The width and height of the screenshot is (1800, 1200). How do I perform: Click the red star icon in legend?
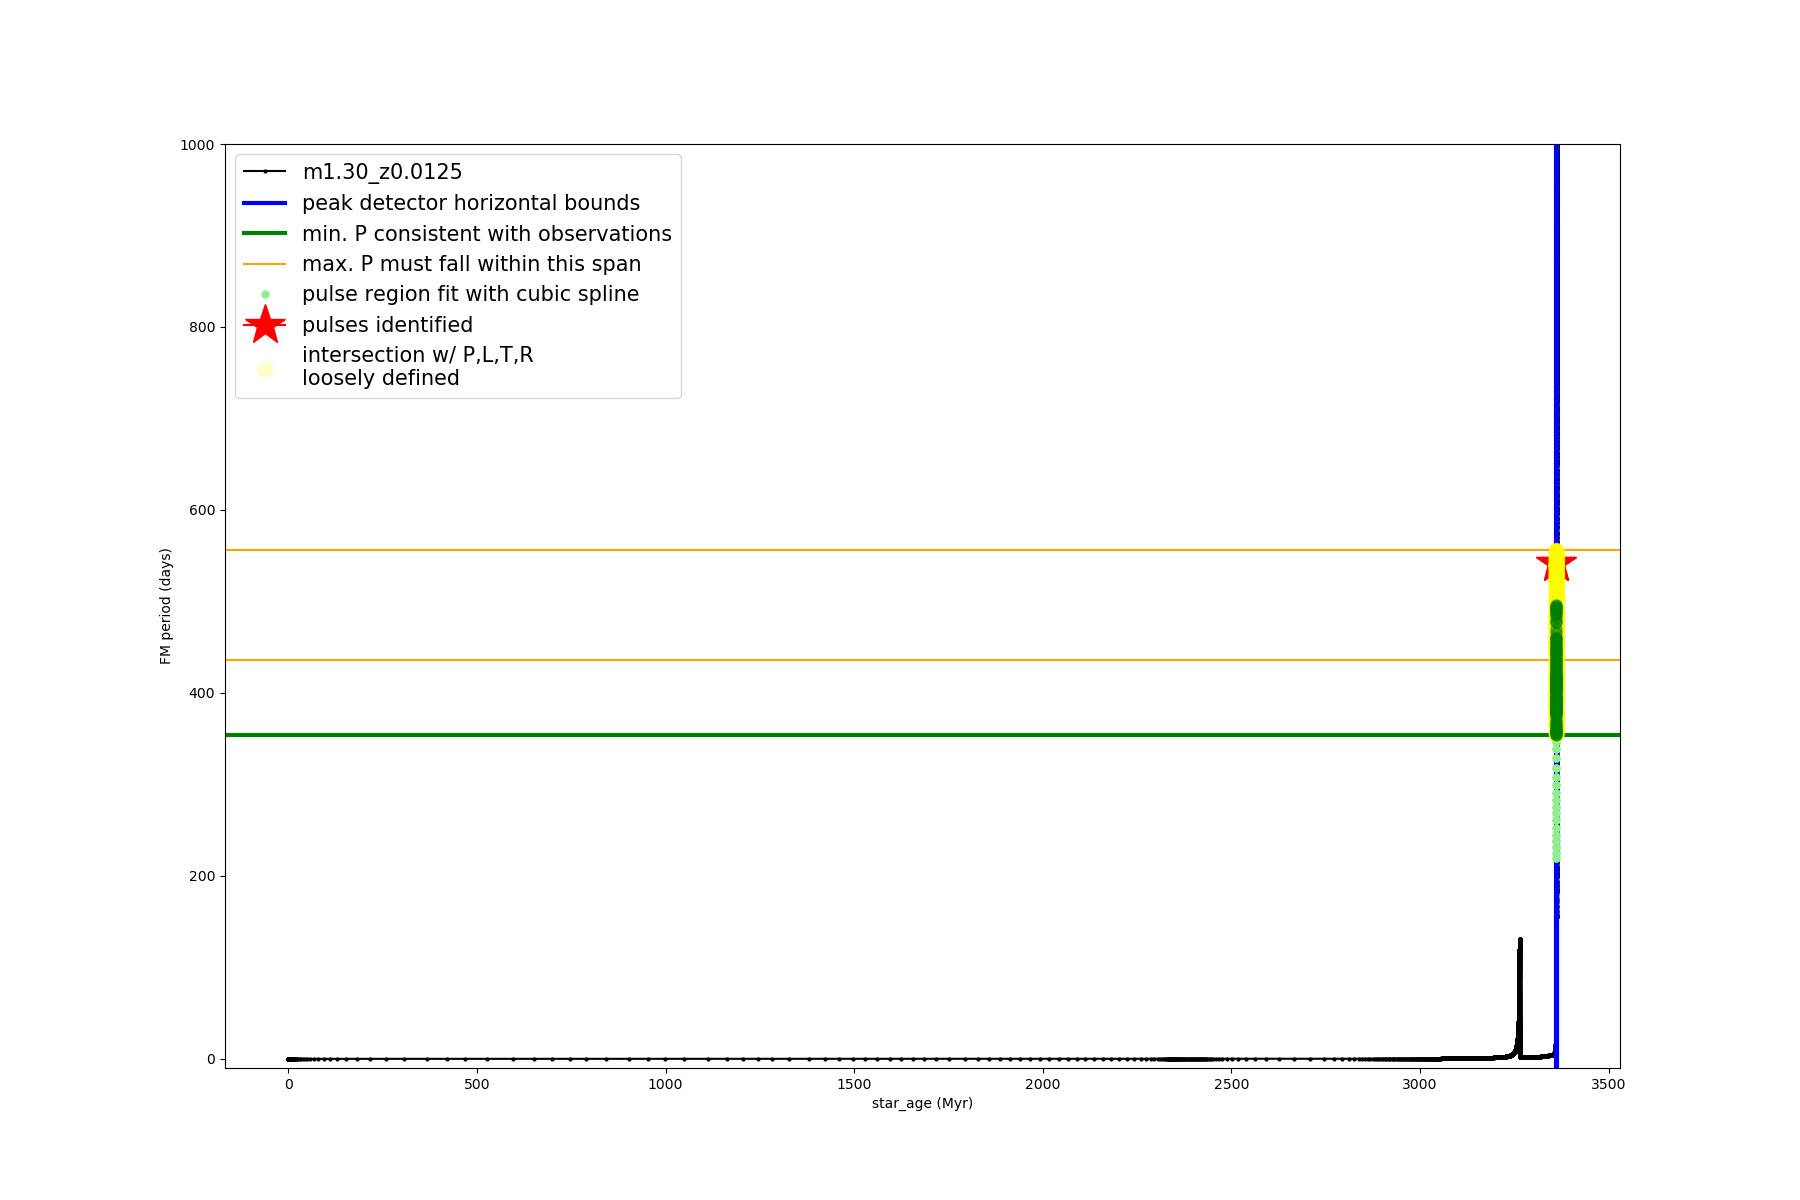pyautogui.click(x=265, y=325)
